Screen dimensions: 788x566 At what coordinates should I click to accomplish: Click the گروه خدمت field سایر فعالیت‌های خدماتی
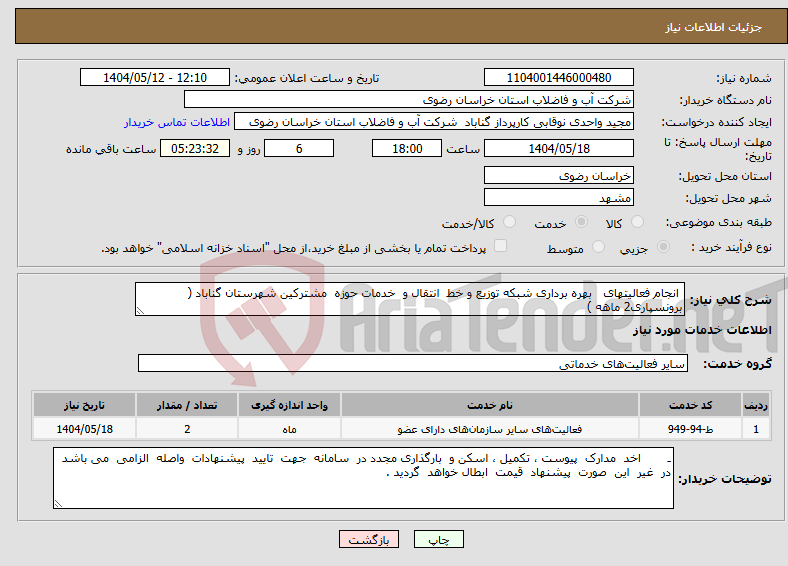point(413,363)
